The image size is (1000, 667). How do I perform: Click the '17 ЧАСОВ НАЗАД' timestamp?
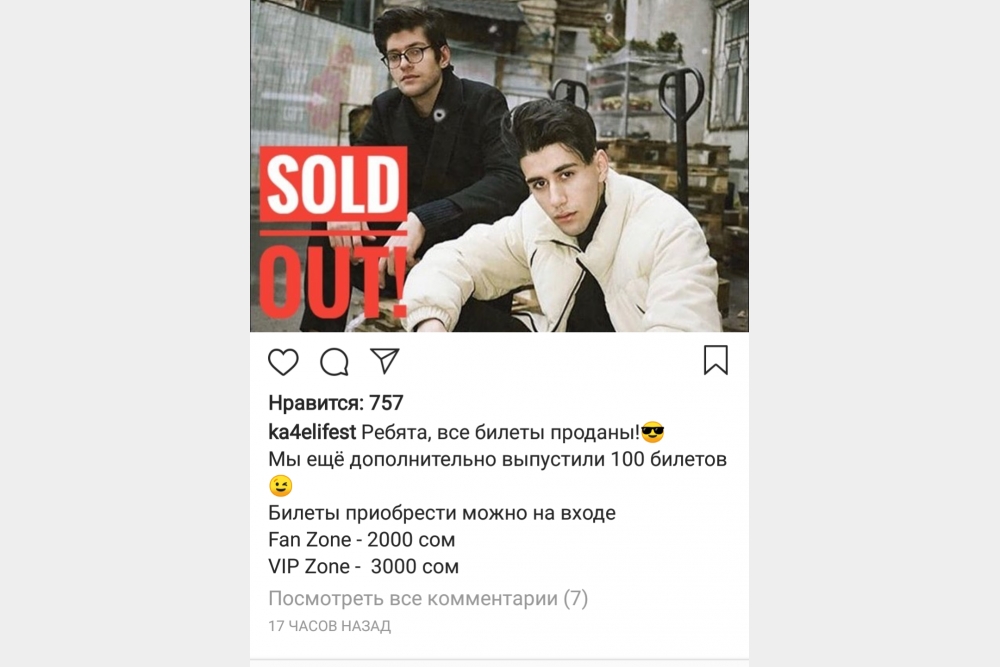point(330,626)
